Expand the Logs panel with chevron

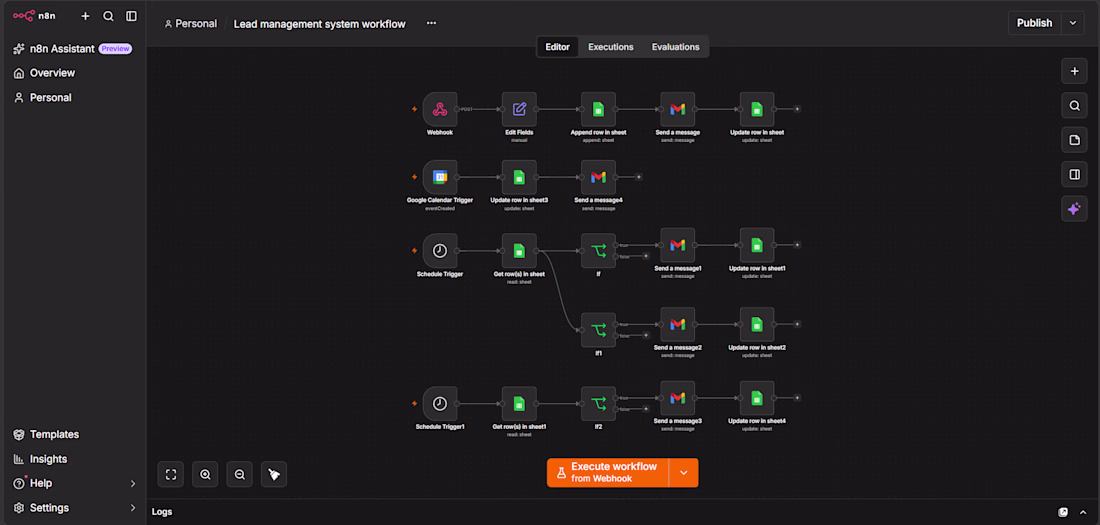pyautogui.click(x=1084, y=512)
